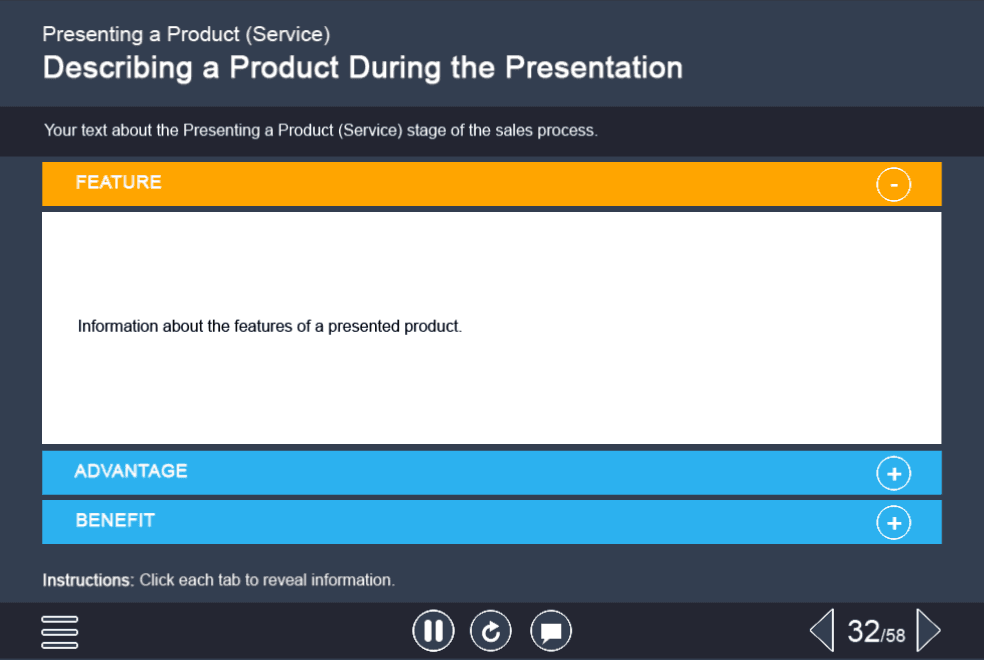Collapse FEATURE using the minus icon
The image size is (984, 660).
tap(894, 184)
